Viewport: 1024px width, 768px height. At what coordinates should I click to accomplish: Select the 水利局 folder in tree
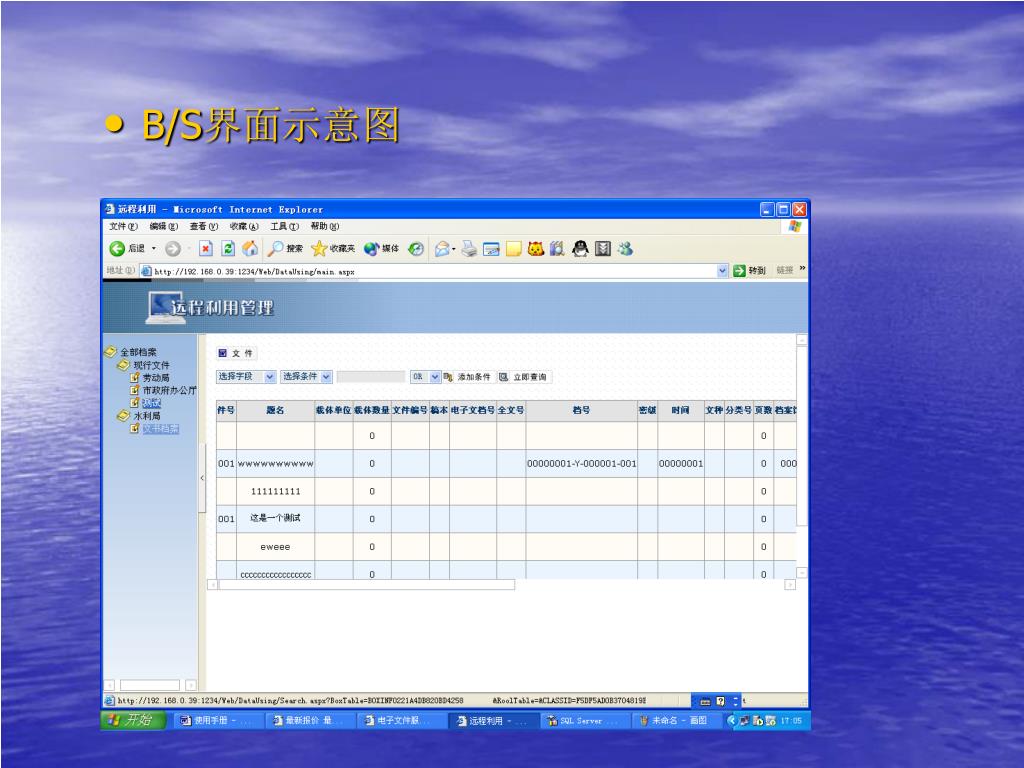pyautogui.click(x=146, y=415)
